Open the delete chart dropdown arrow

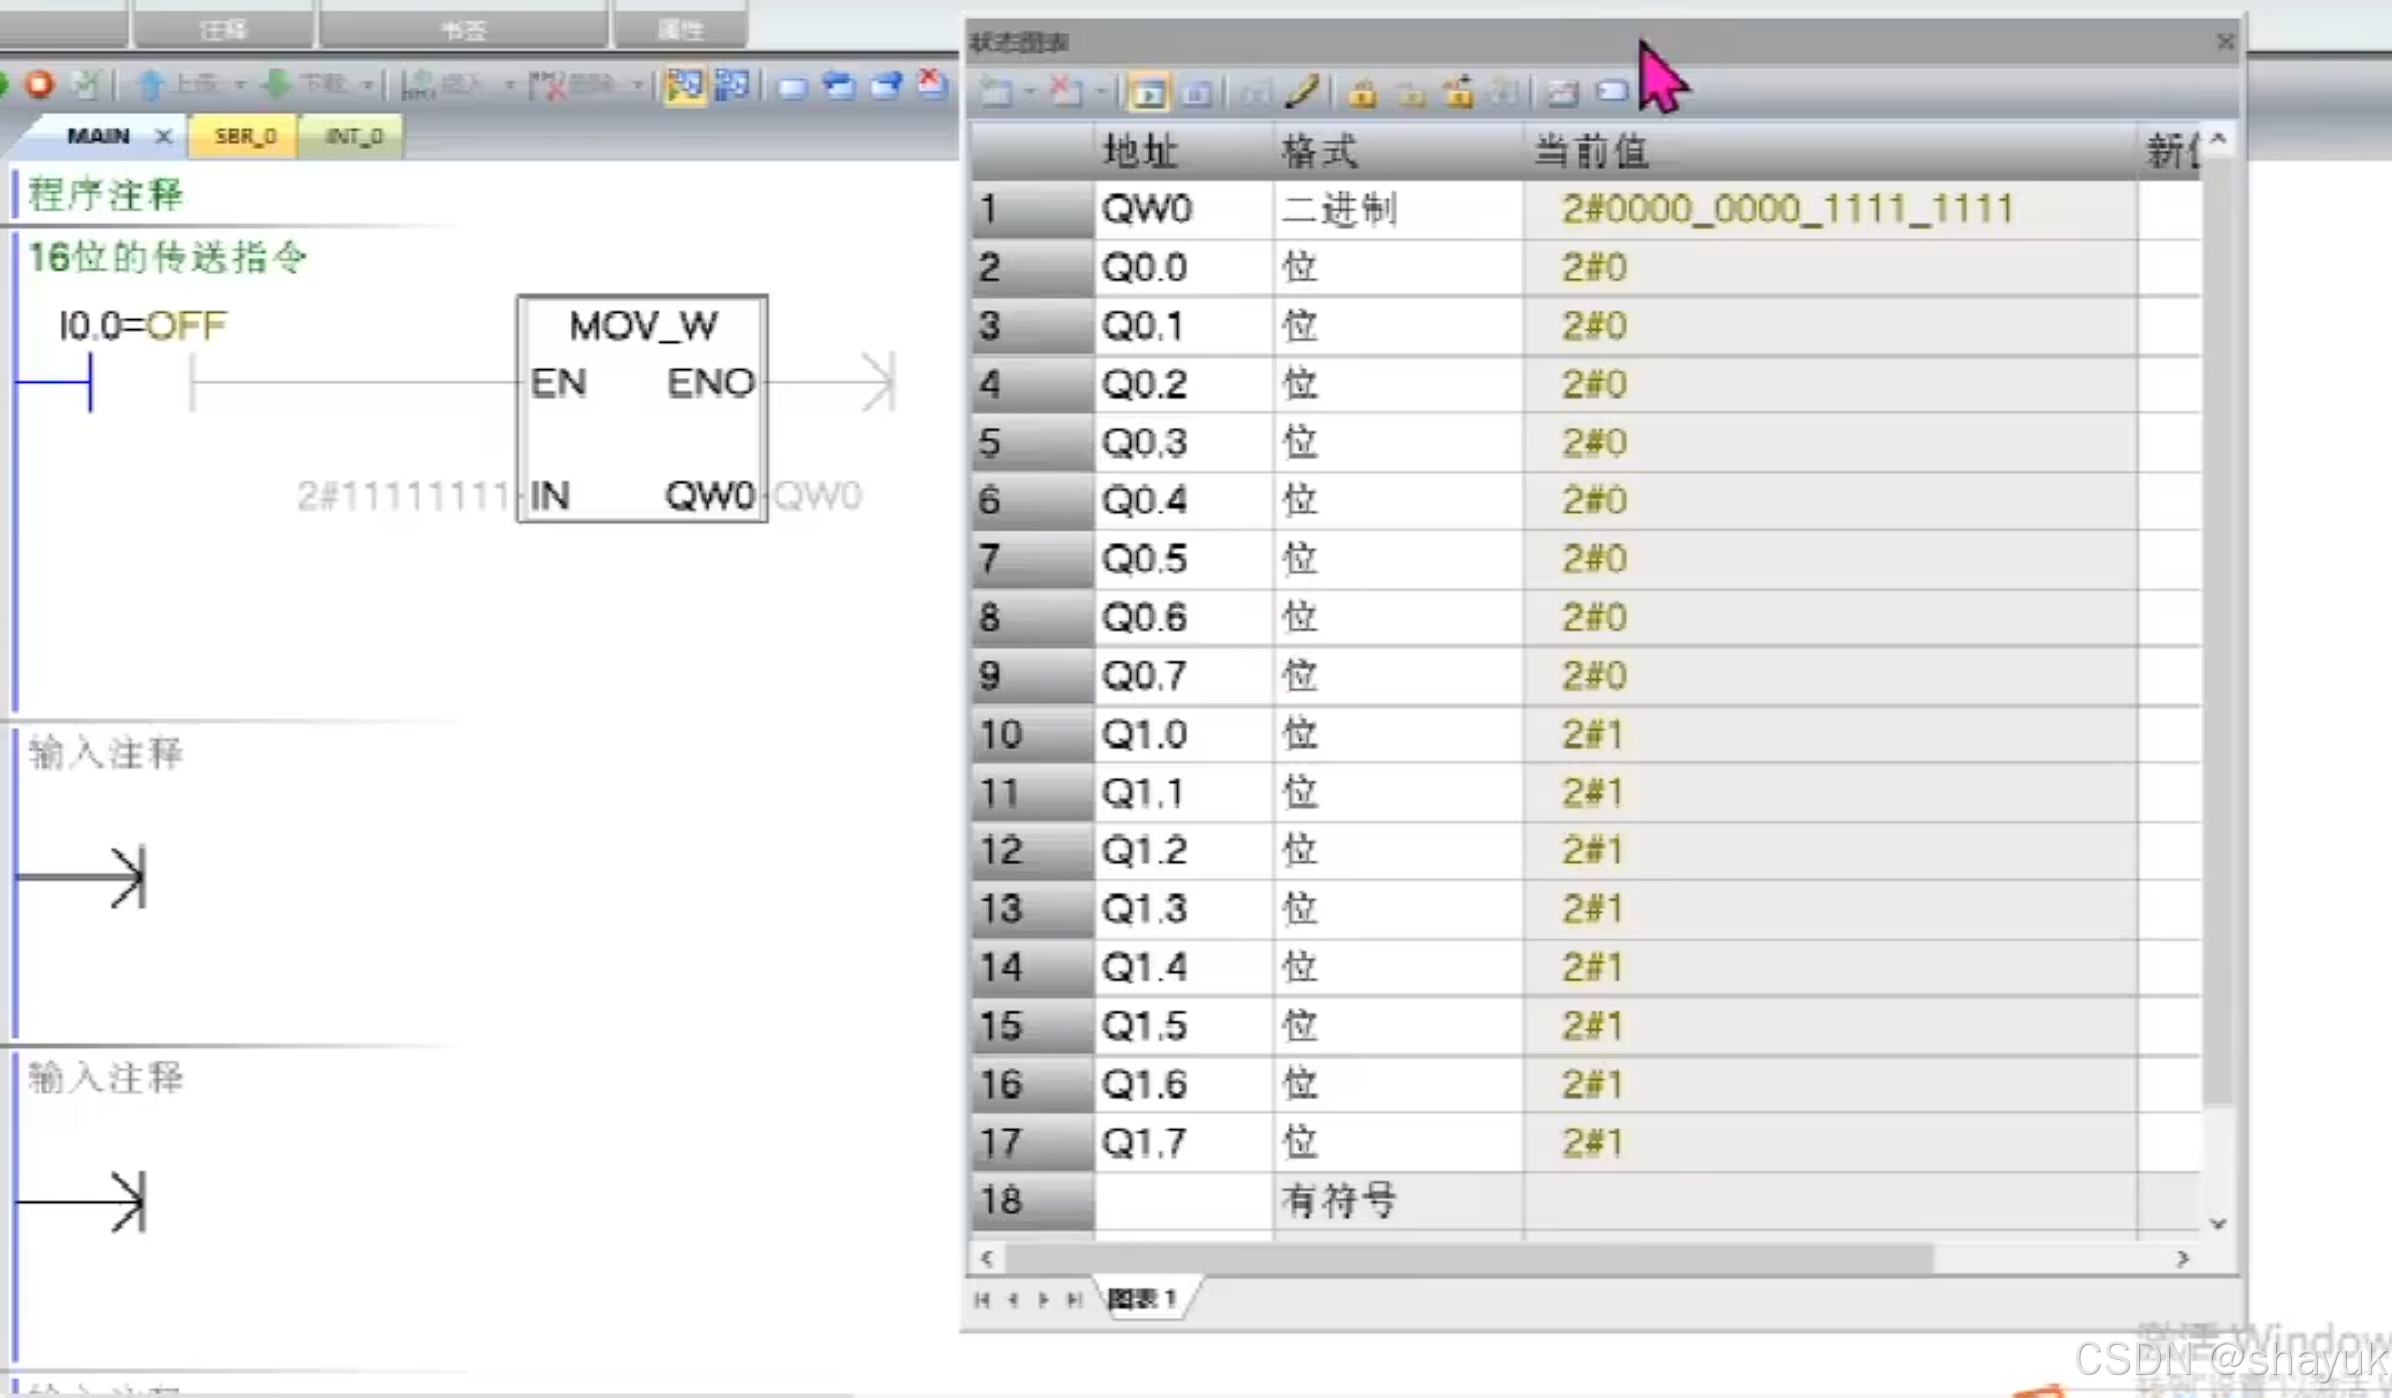(1100, 93)
